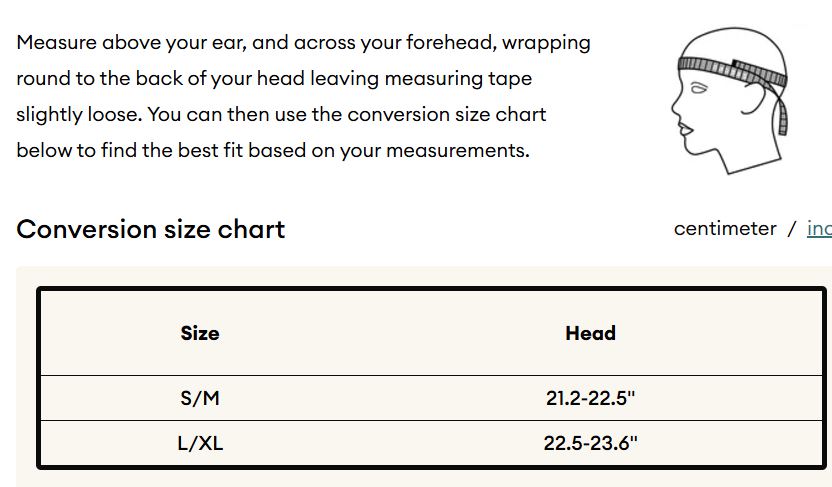Click the 21.2-22.5" head measurement
Viewport: 832px width, 487px height.
590,398
